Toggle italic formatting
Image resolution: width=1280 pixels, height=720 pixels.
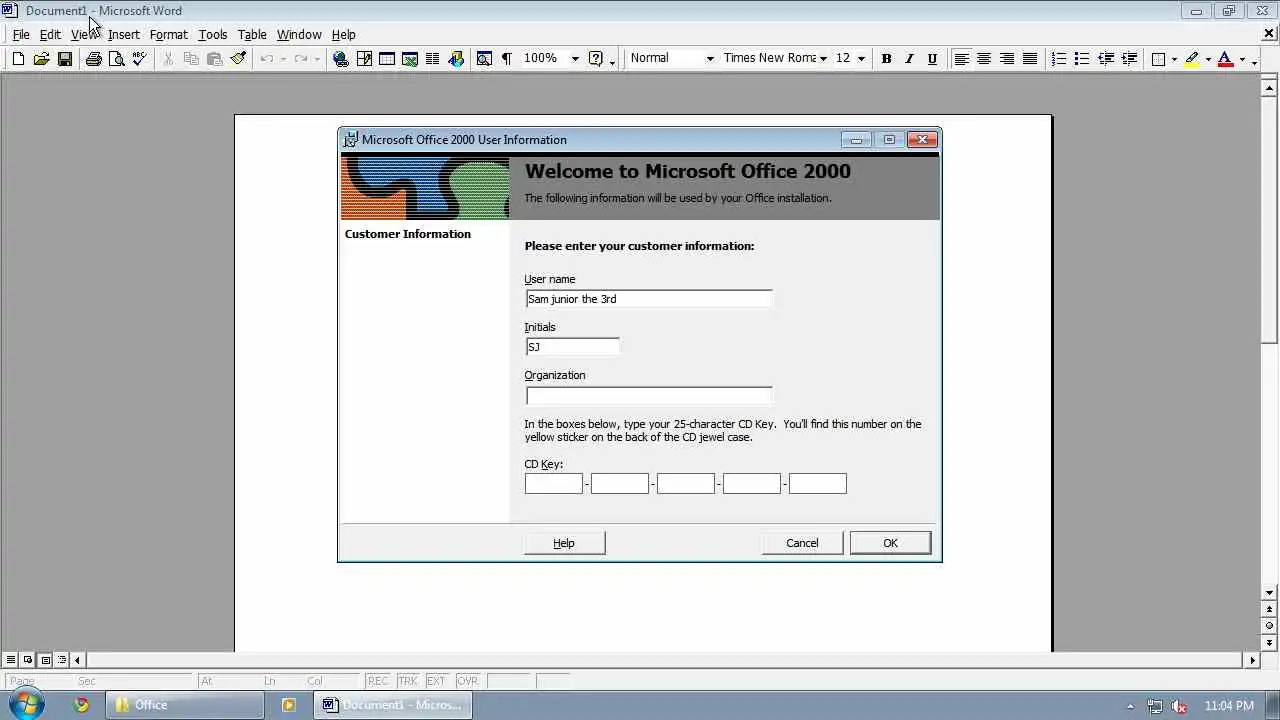(909, 59)
